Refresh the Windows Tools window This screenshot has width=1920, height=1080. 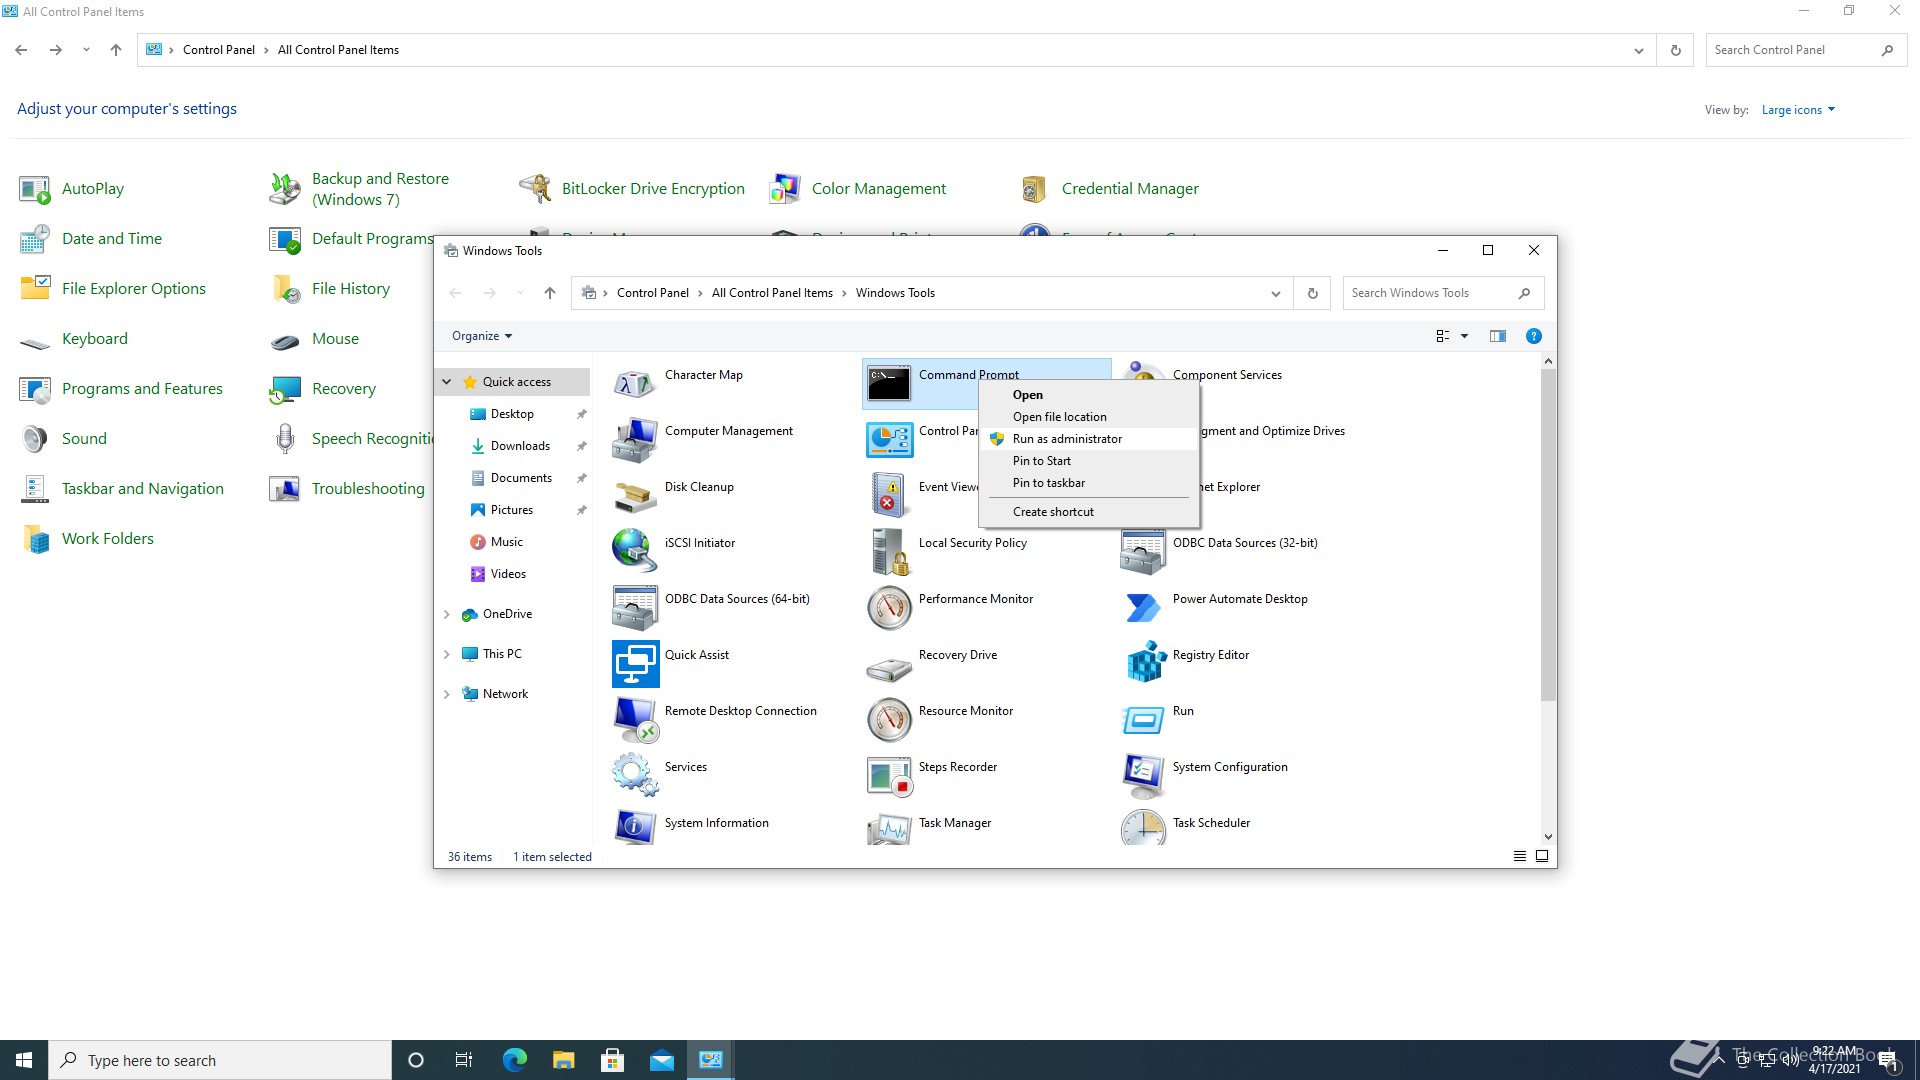(1312, 293)
